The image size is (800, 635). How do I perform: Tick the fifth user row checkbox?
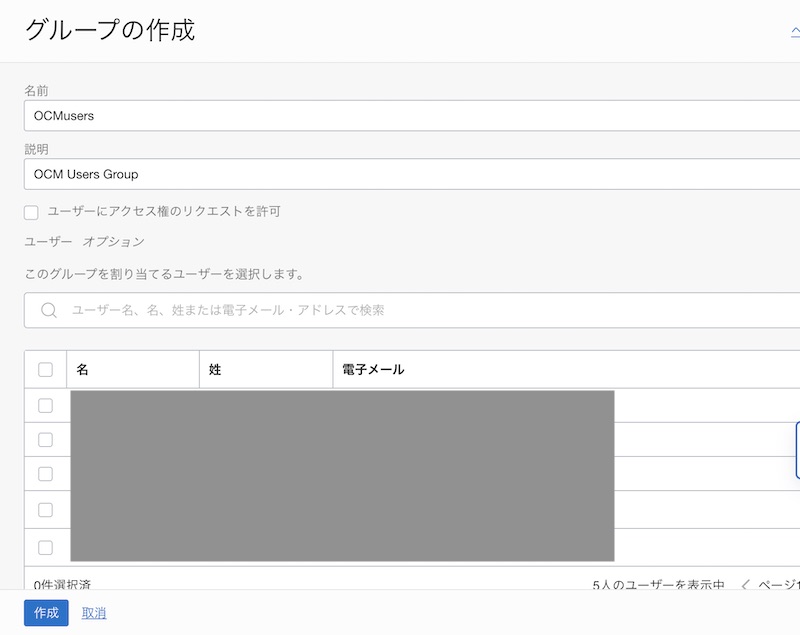click(45, 546)
